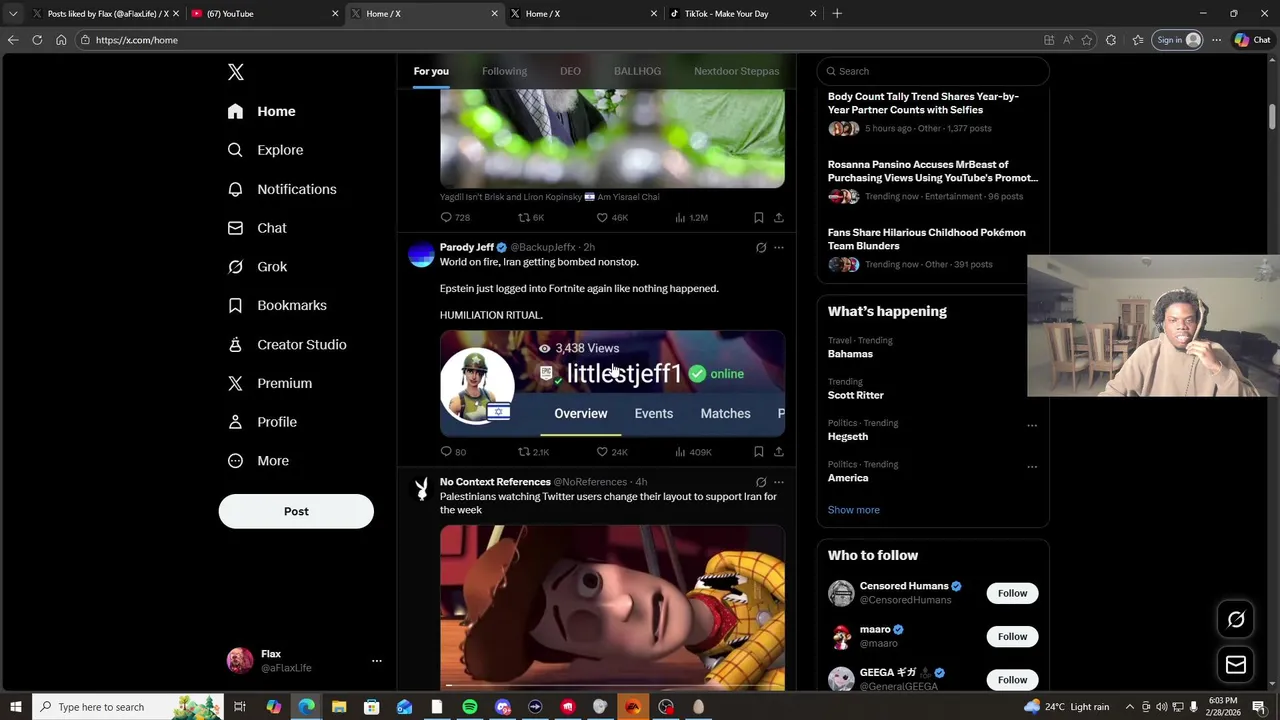Reply to post with 728 replies
This screenshot has height=720, width=1280.
(455, 217)
